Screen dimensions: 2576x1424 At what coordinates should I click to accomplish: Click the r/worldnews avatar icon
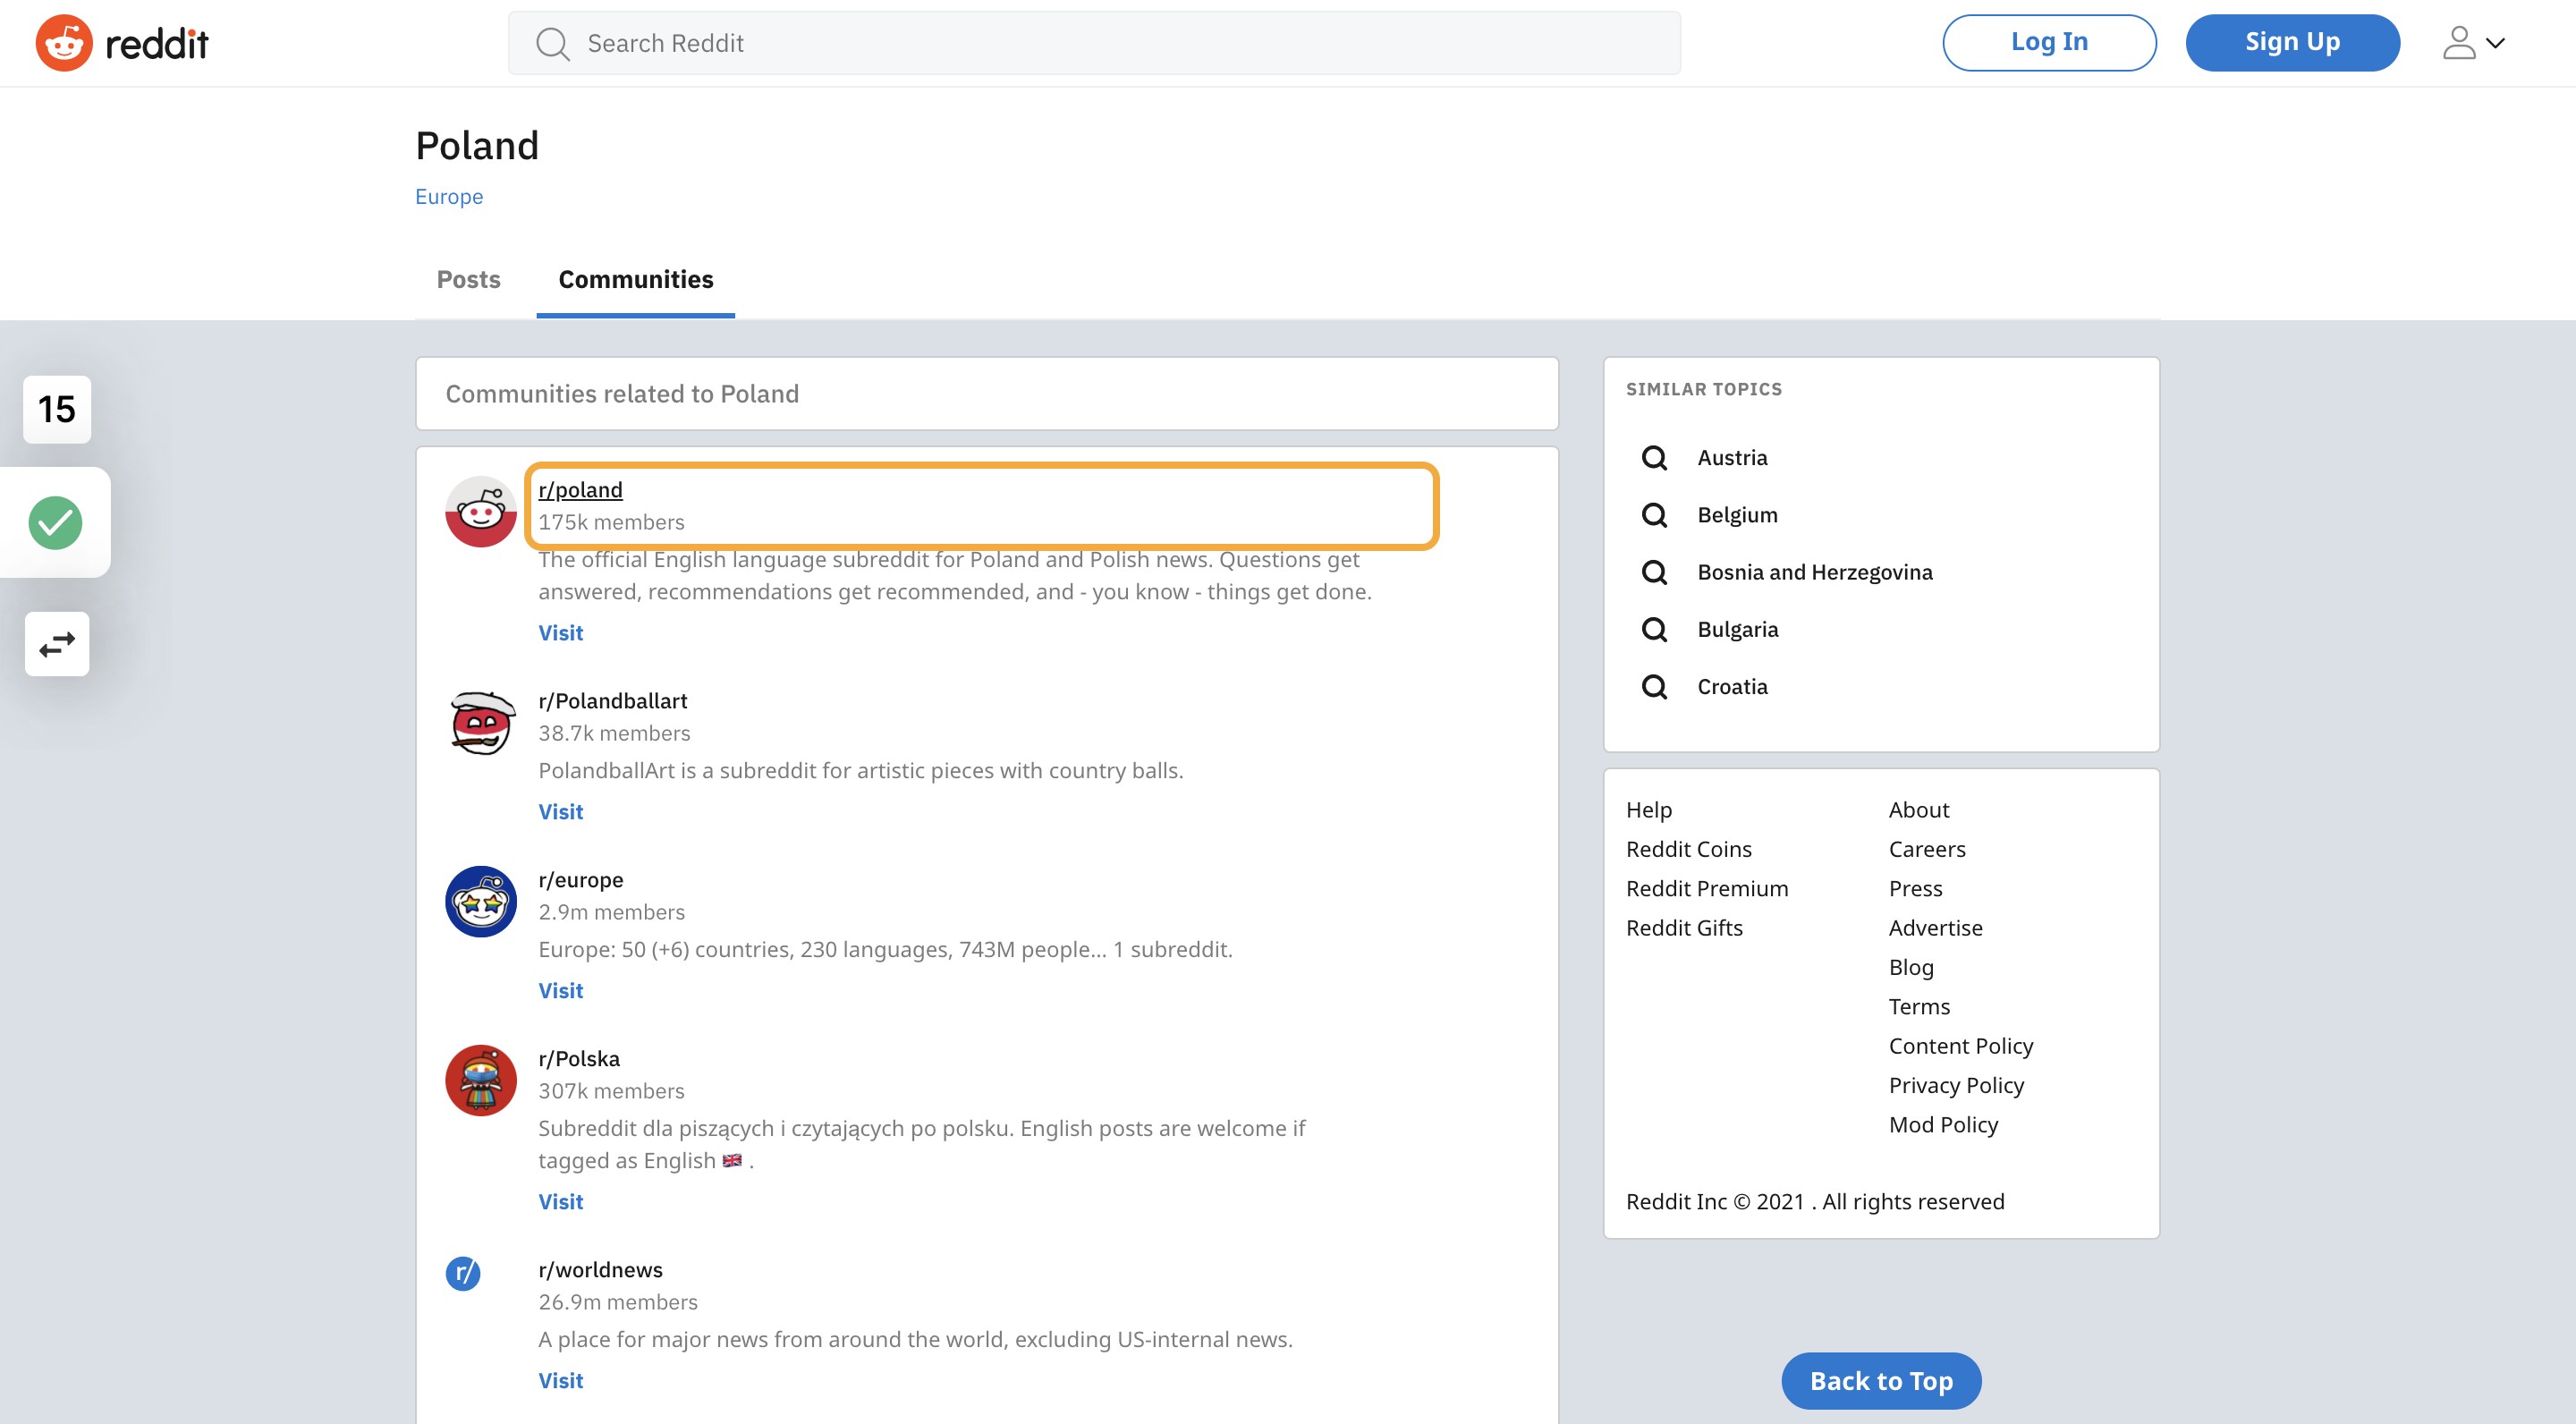pos(463,1273)
